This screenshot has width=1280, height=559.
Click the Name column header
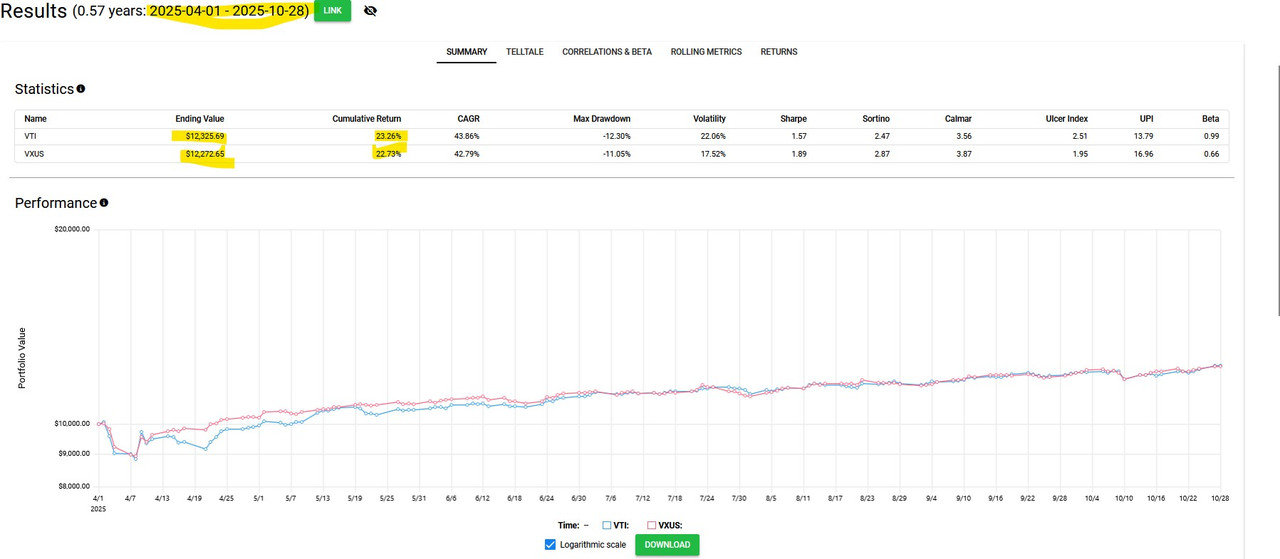pyautogui.click(x=36, y=119)
